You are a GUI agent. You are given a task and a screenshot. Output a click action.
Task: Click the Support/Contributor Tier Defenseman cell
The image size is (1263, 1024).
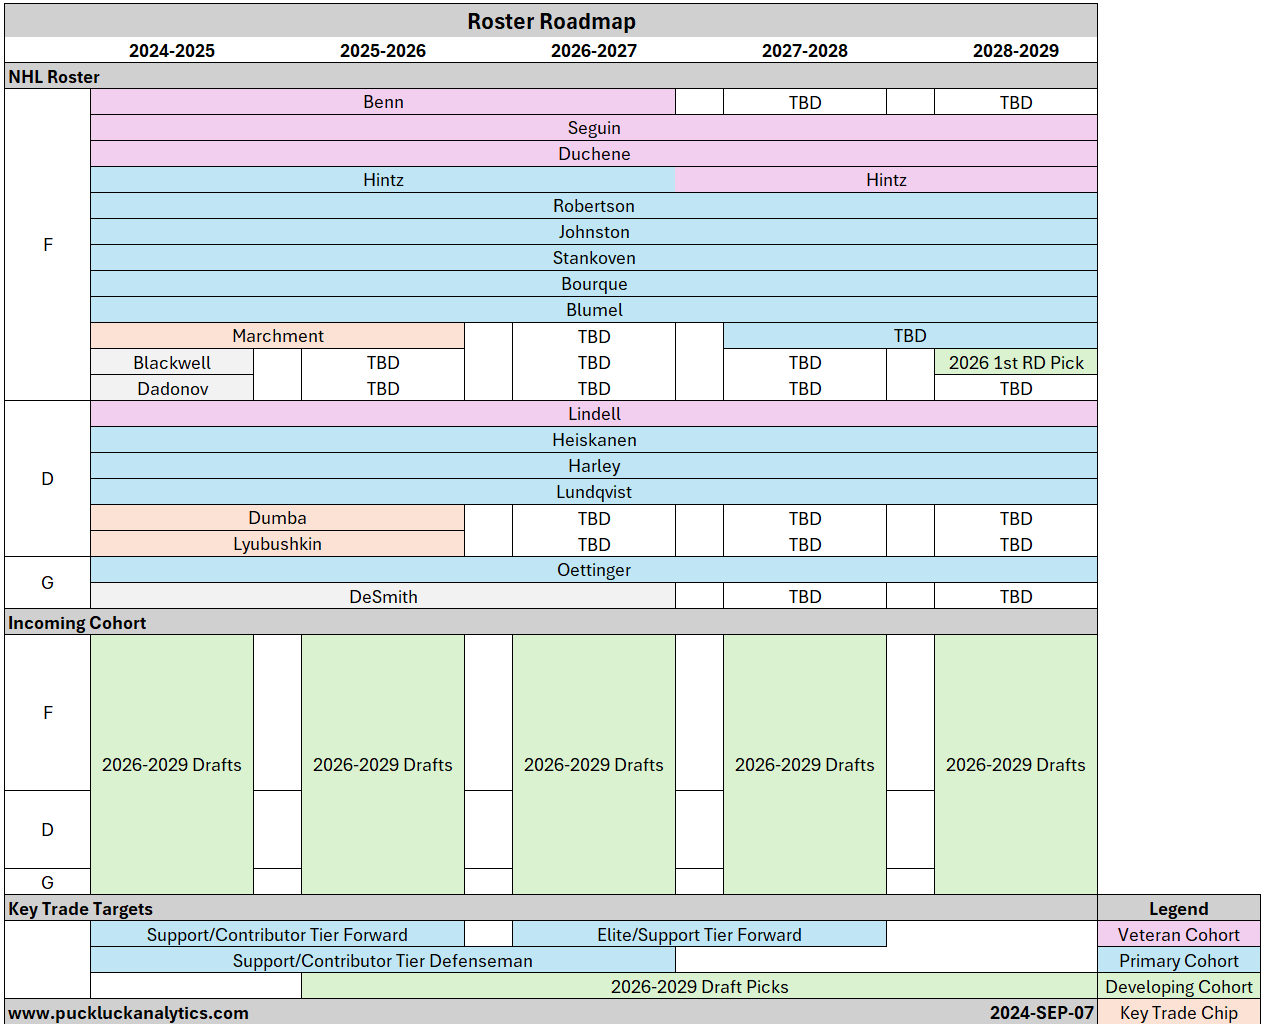[383, 960]
